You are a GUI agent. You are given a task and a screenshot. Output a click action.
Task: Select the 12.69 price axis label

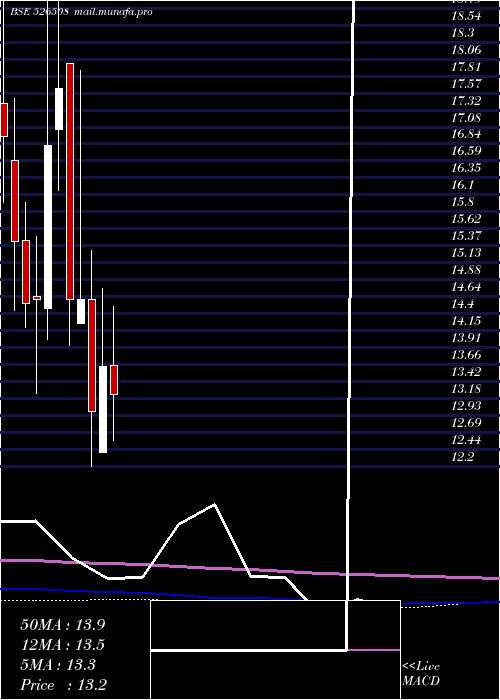click(466, 422)
